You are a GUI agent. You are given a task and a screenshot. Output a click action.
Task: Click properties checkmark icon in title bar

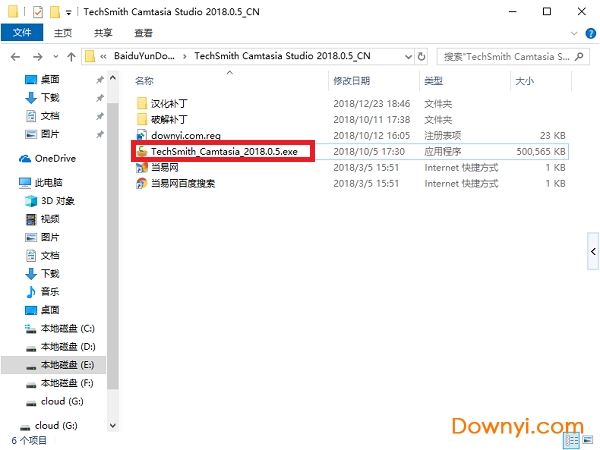[38, 12]
